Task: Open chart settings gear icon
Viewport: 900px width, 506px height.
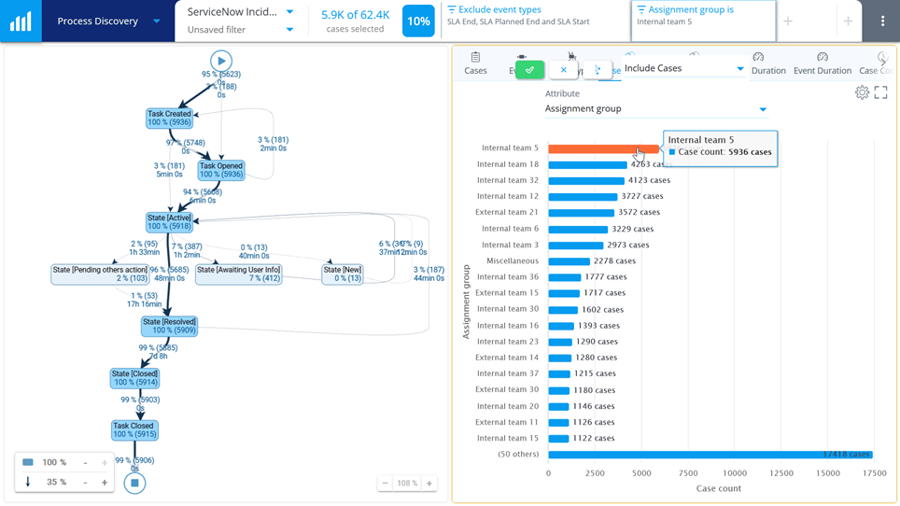Action: [x=862, y=92]
